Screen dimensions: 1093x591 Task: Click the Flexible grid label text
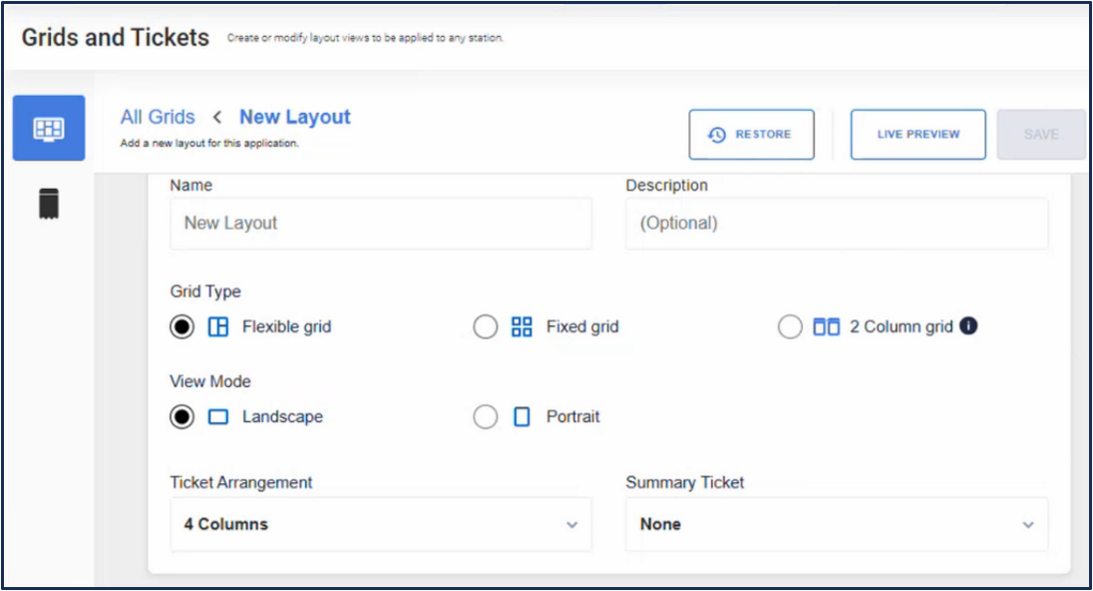[x=286, y=327]
